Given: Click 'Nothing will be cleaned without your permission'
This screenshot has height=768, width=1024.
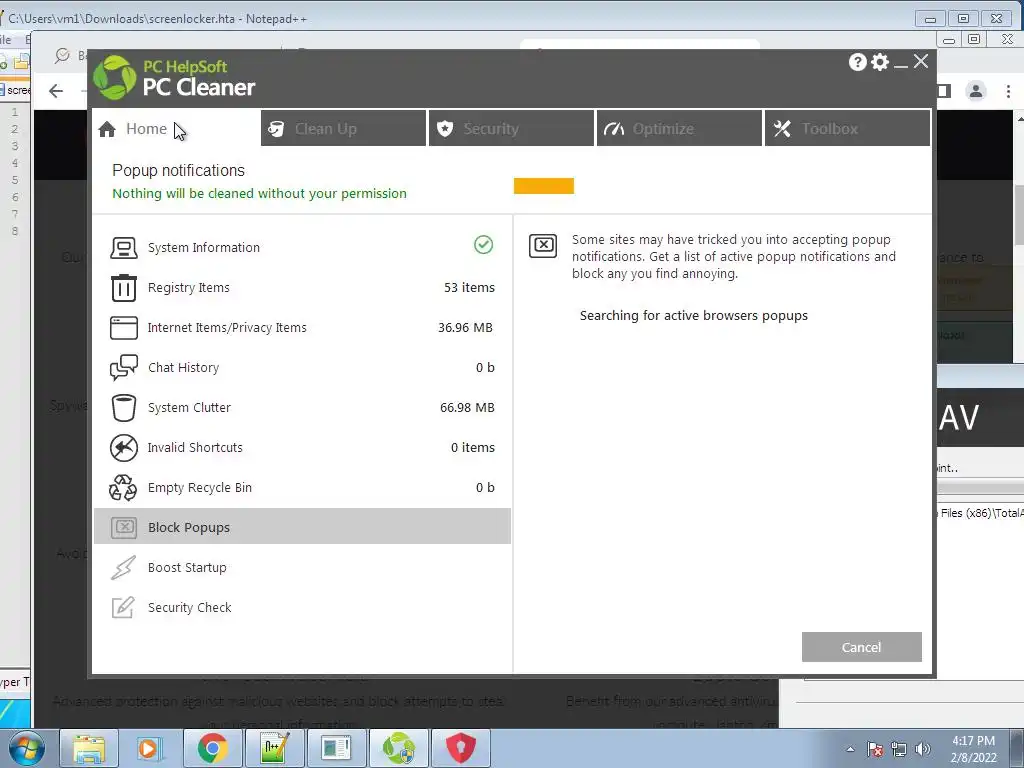Looking at the screenshot, I should pos(259,194).
